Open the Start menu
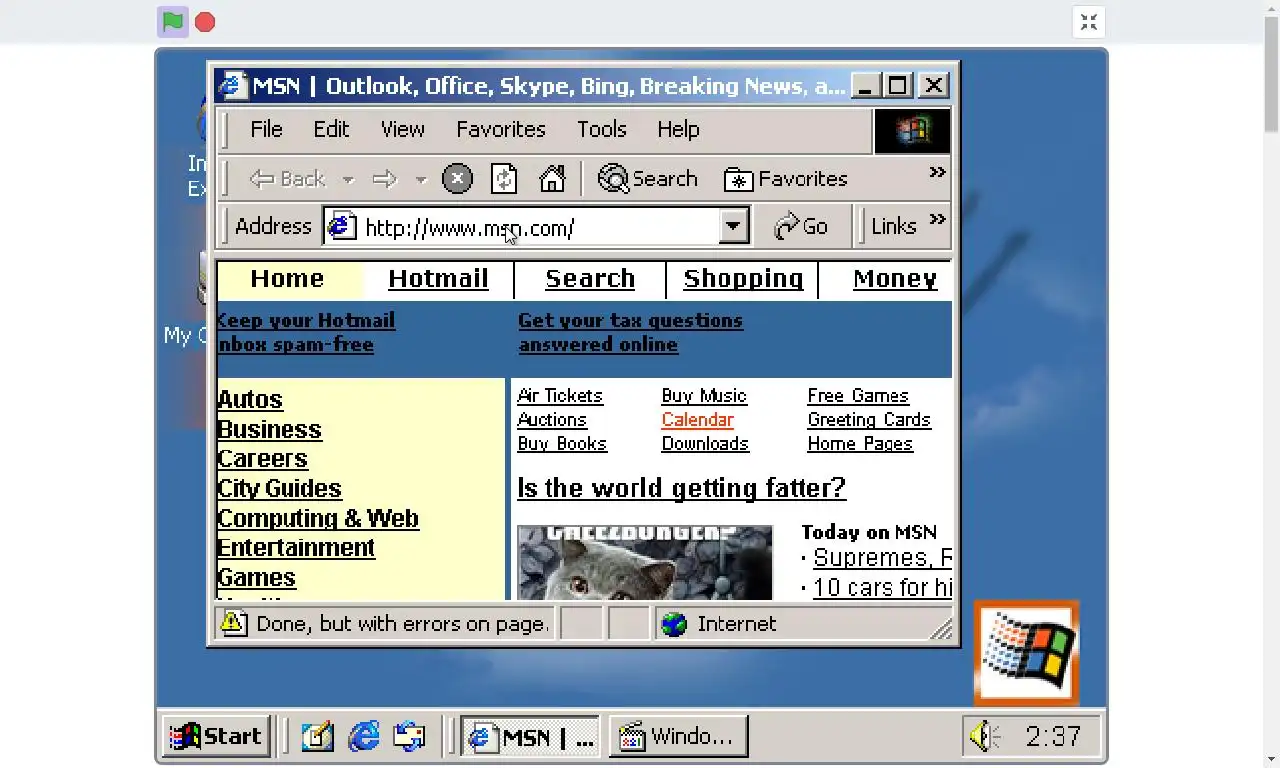 coord(216,737)
